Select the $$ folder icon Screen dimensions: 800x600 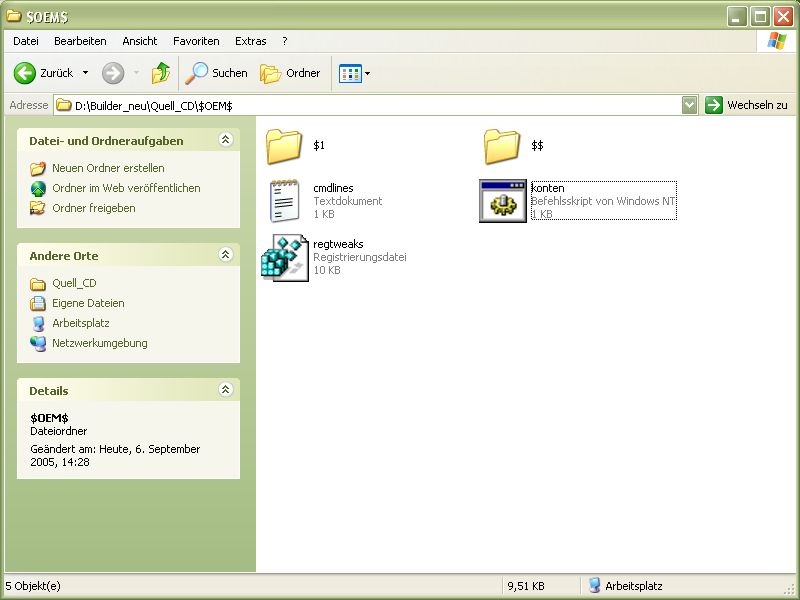click(x=502, y=146)
